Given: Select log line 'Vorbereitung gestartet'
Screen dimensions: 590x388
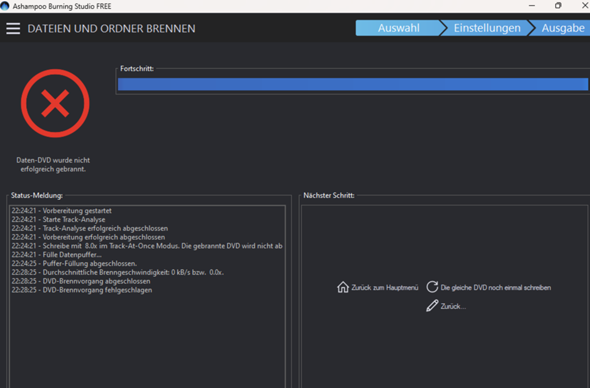Looking at the screenshot, I should click(61, 211).
